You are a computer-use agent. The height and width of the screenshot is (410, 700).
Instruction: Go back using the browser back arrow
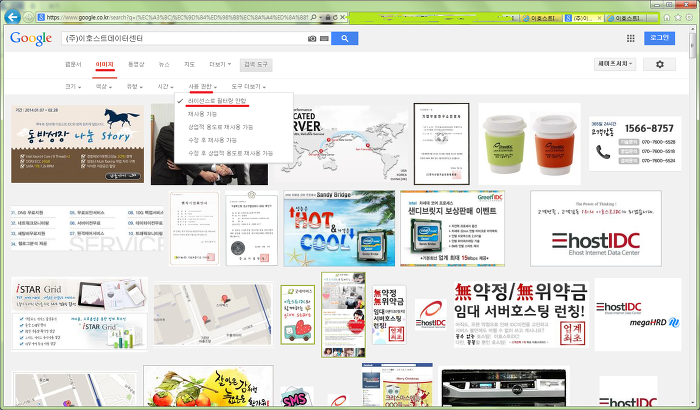coord(12,17)
